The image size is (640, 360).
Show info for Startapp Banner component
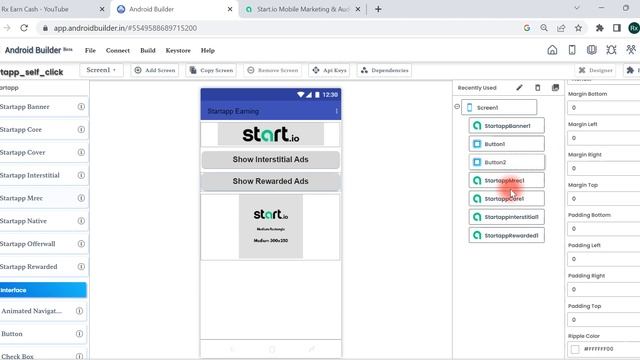tap(81, 107)
